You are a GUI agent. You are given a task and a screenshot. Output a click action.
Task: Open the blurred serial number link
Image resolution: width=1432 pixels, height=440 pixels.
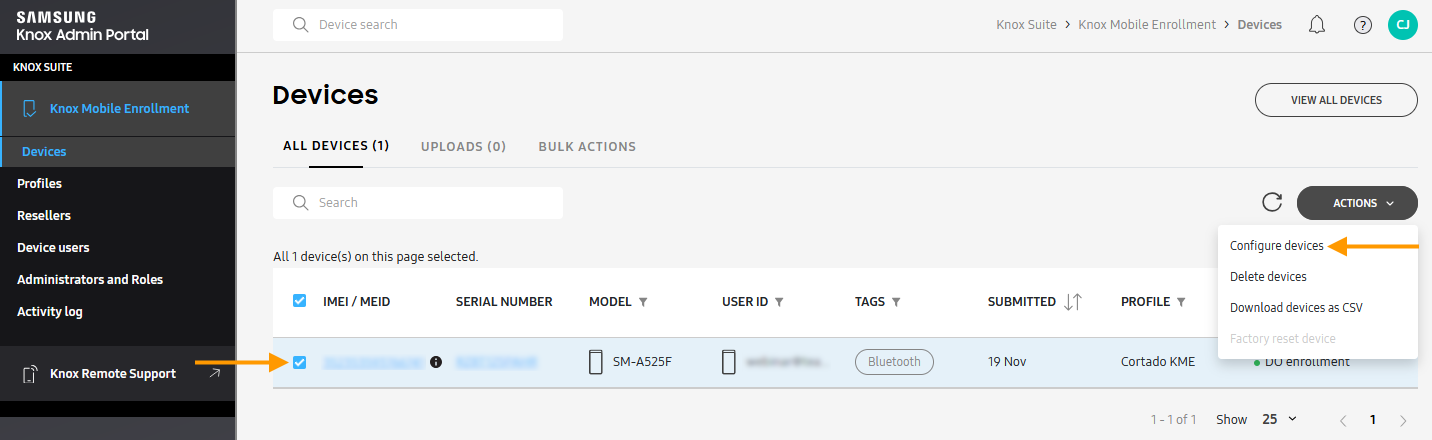[x=497, y=362]
